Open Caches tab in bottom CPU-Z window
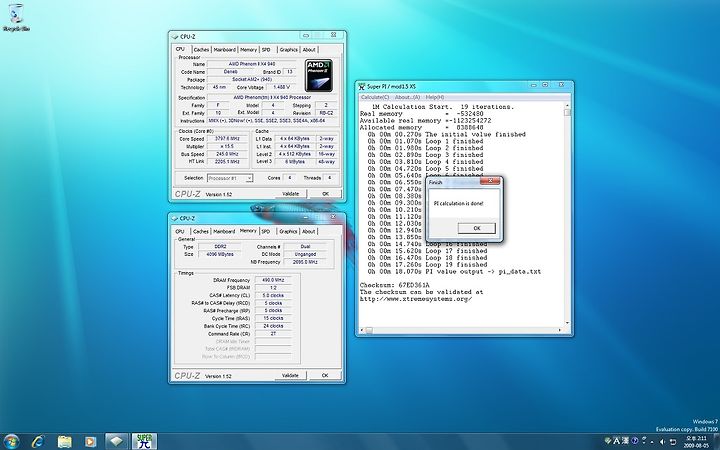This screenshot has width=720, height=450. click(201, 231)
